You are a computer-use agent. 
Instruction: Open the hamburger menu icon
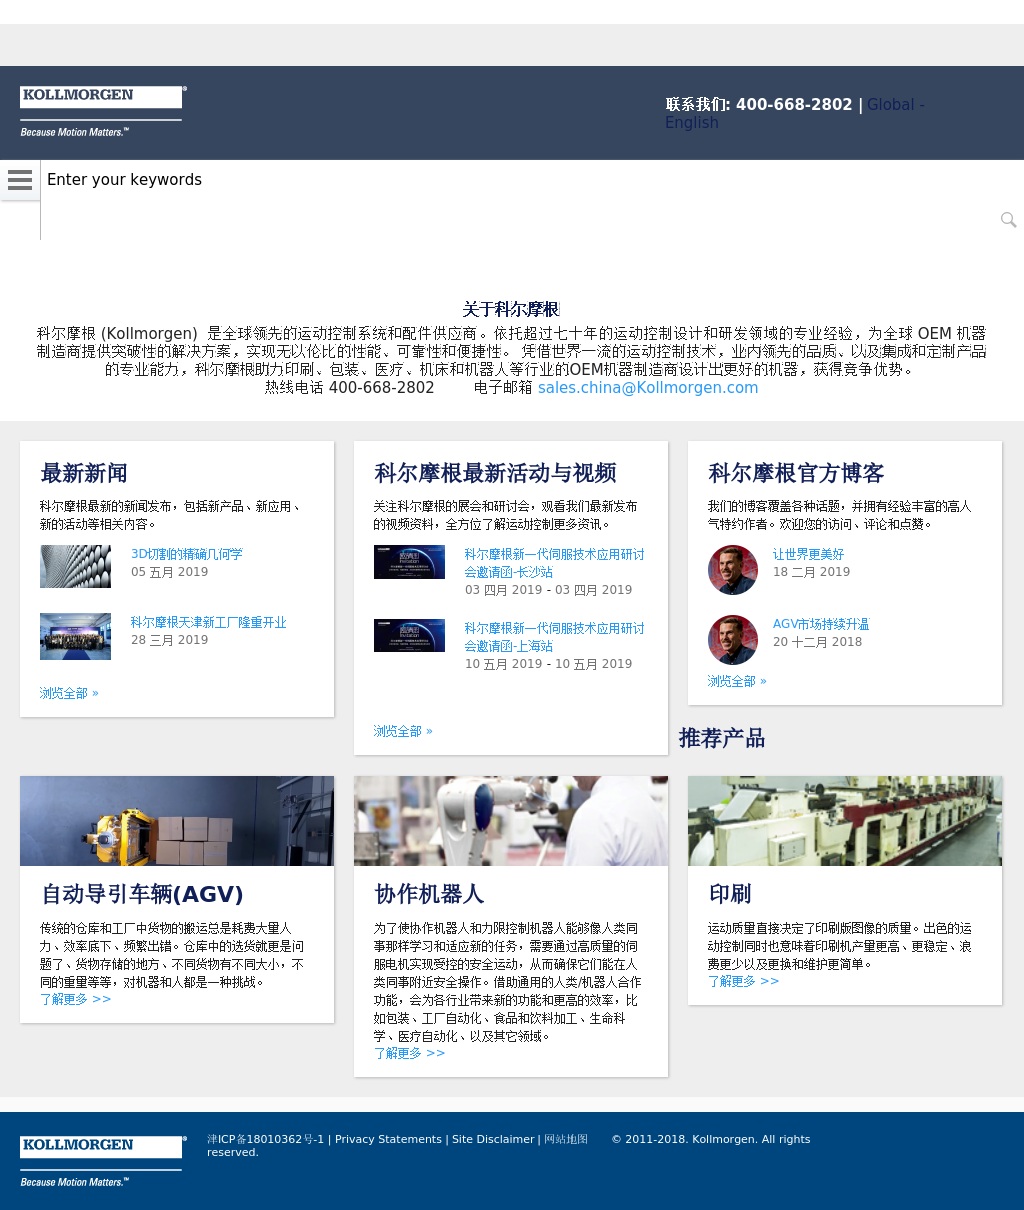tap(20, 180)
